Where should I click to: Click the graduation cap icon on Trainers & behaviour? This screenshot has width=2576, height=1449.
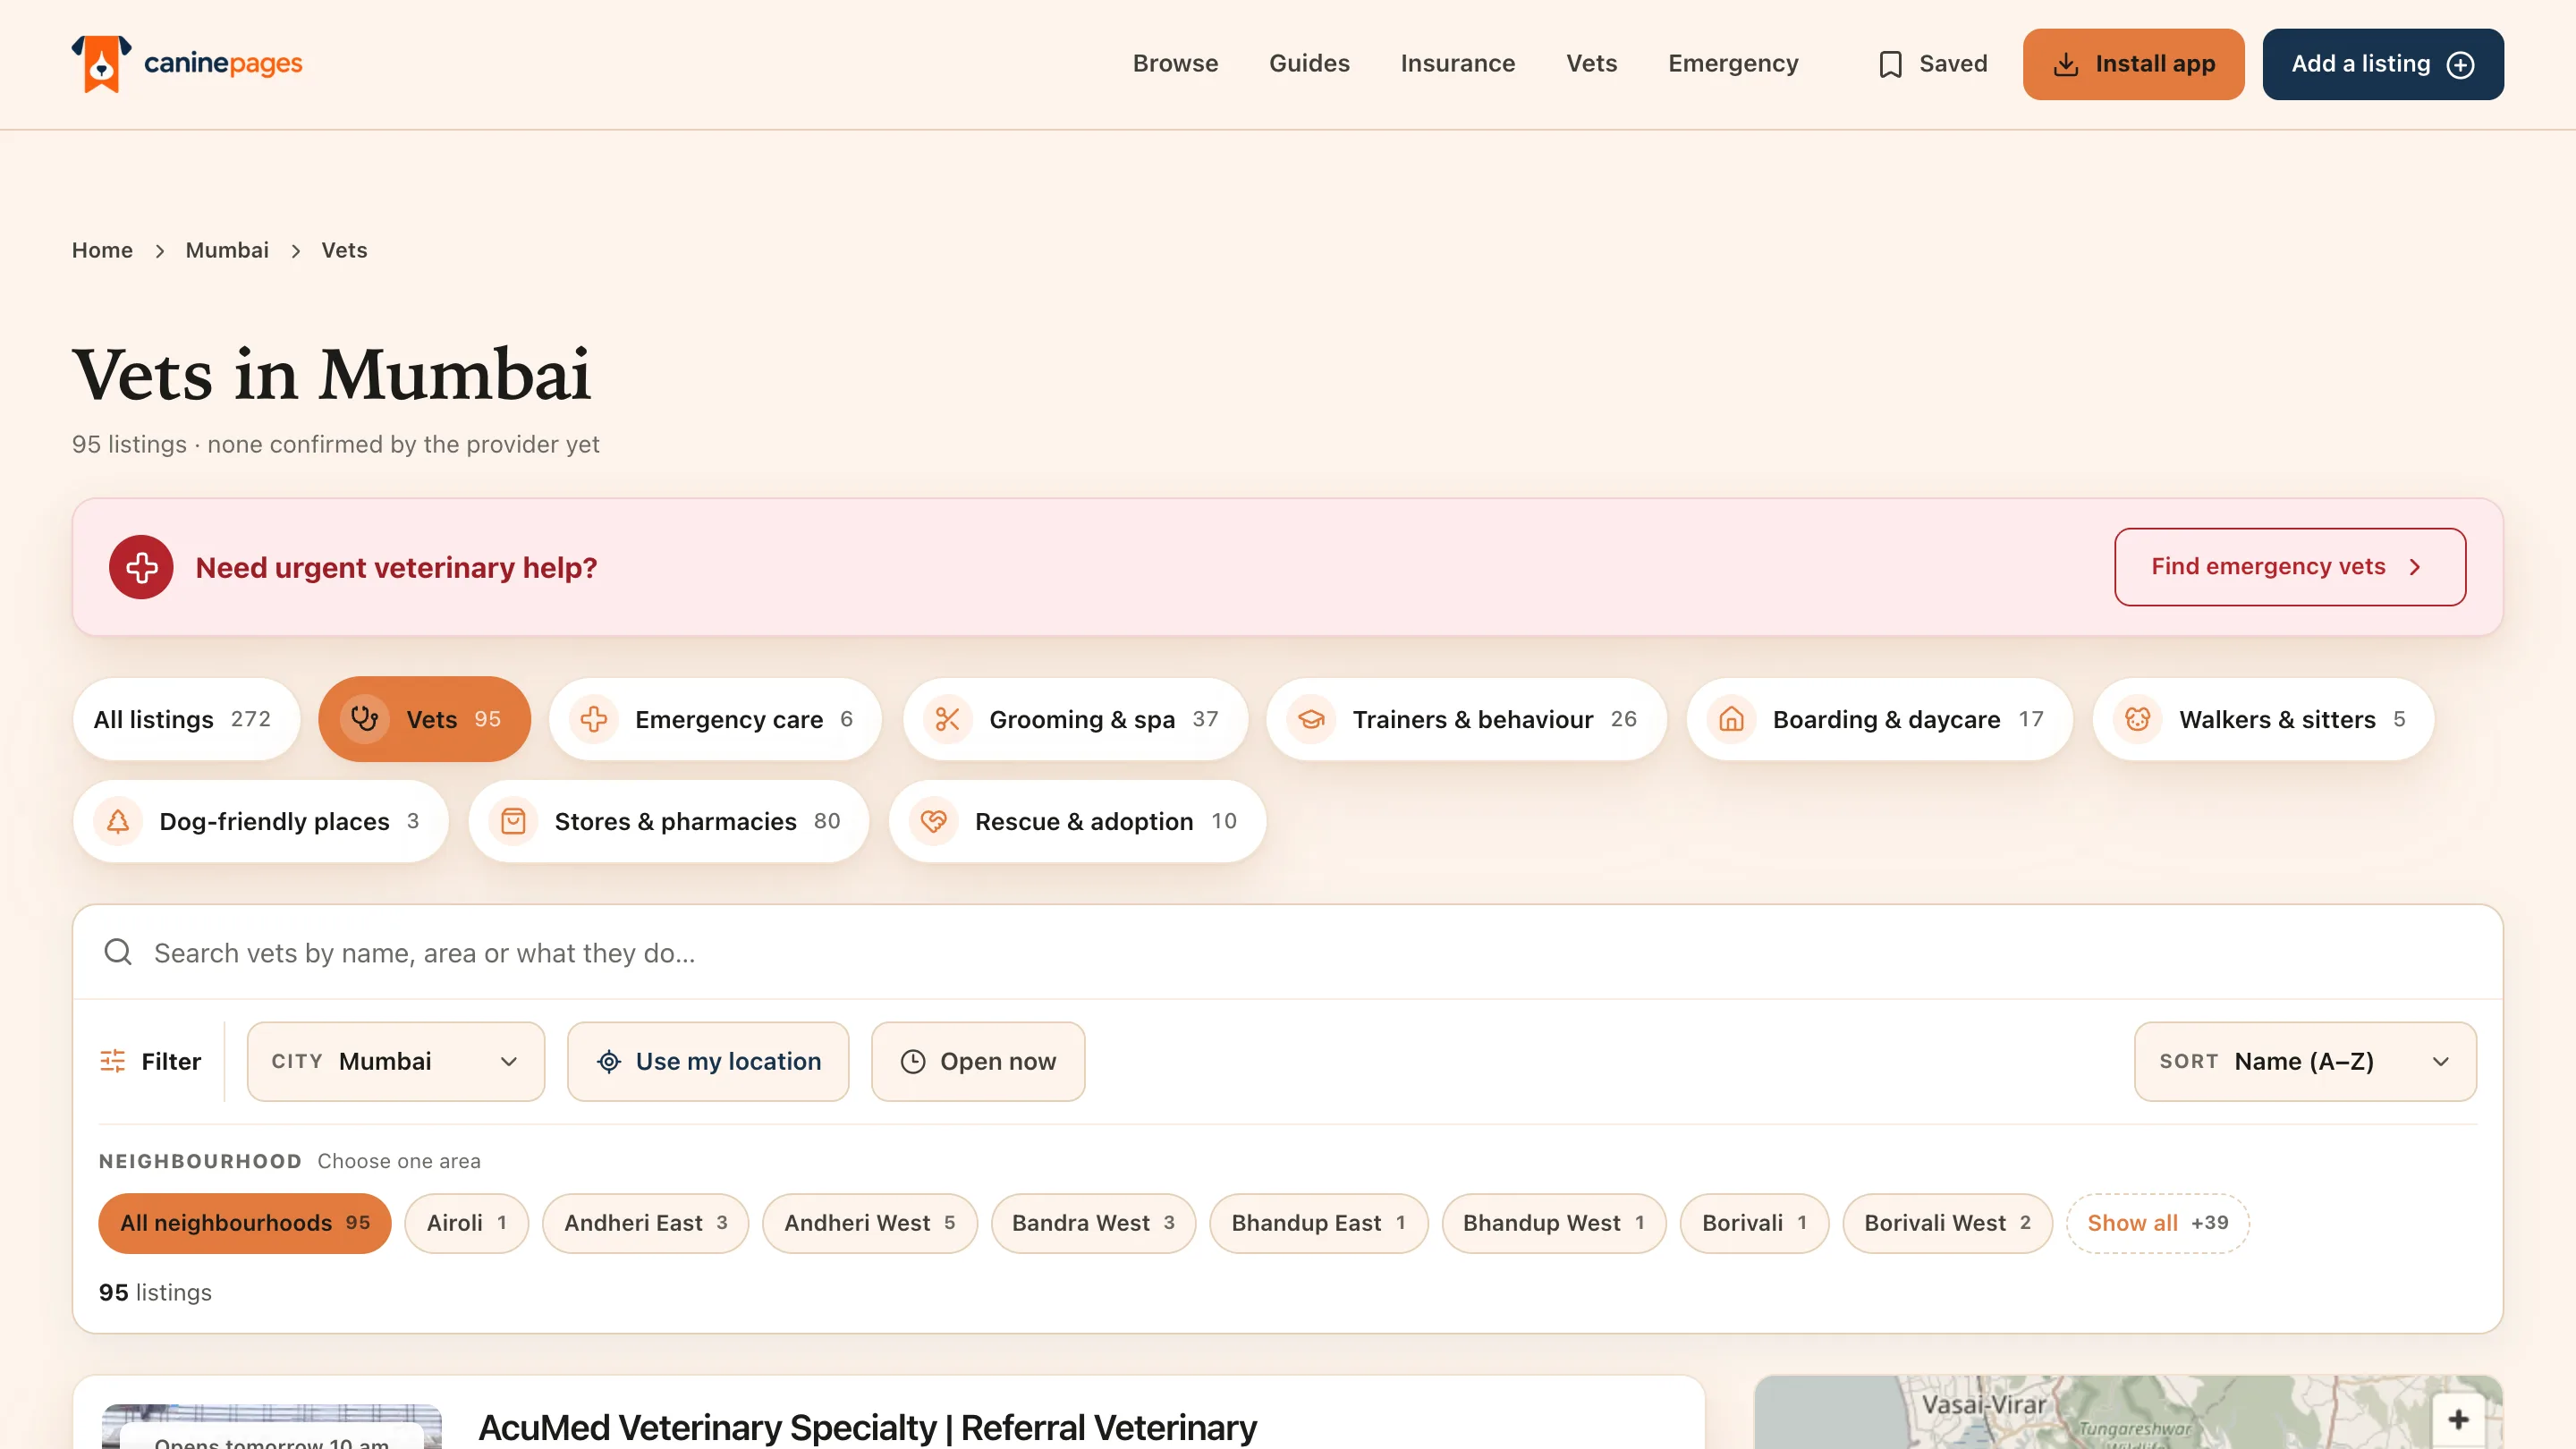click(x=1311, y=719)
